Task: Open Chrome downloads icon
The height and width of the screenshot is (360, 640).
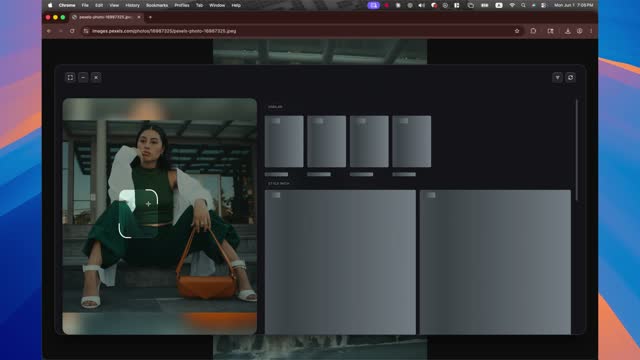Action: [x=568, y=31]
